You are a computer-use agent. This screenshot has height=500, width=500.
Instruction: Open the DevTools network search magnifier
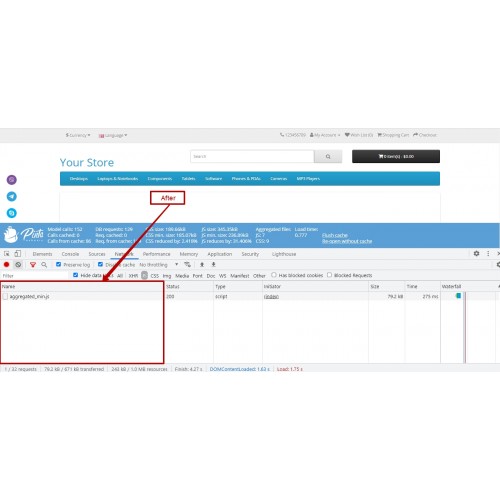coord(44,265)
